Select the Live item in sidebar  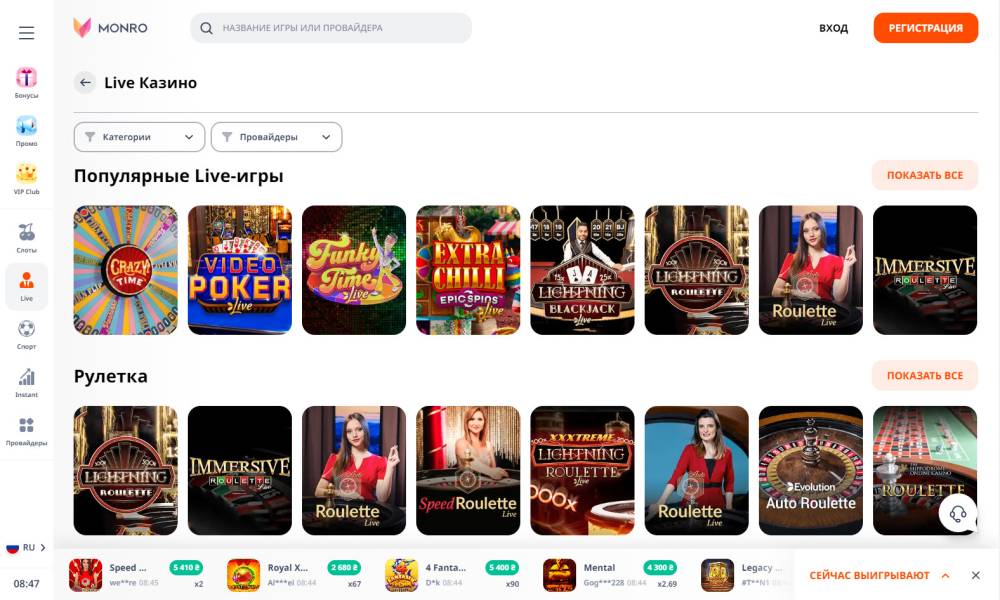click(x=26, y=286)
